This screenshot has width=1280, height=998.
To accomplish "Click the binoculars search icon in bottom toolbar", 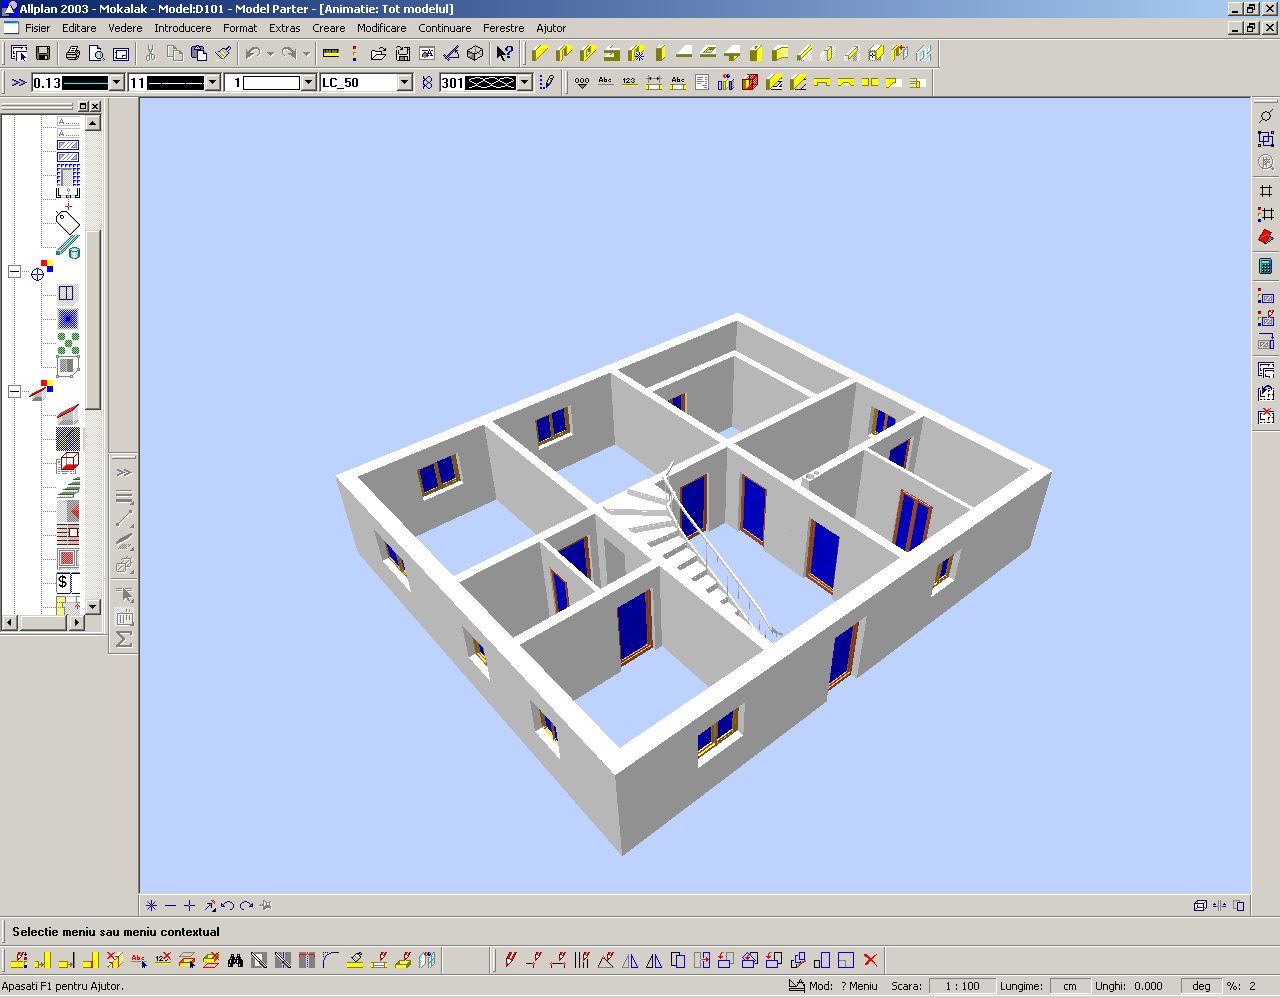I will (235, 960).
